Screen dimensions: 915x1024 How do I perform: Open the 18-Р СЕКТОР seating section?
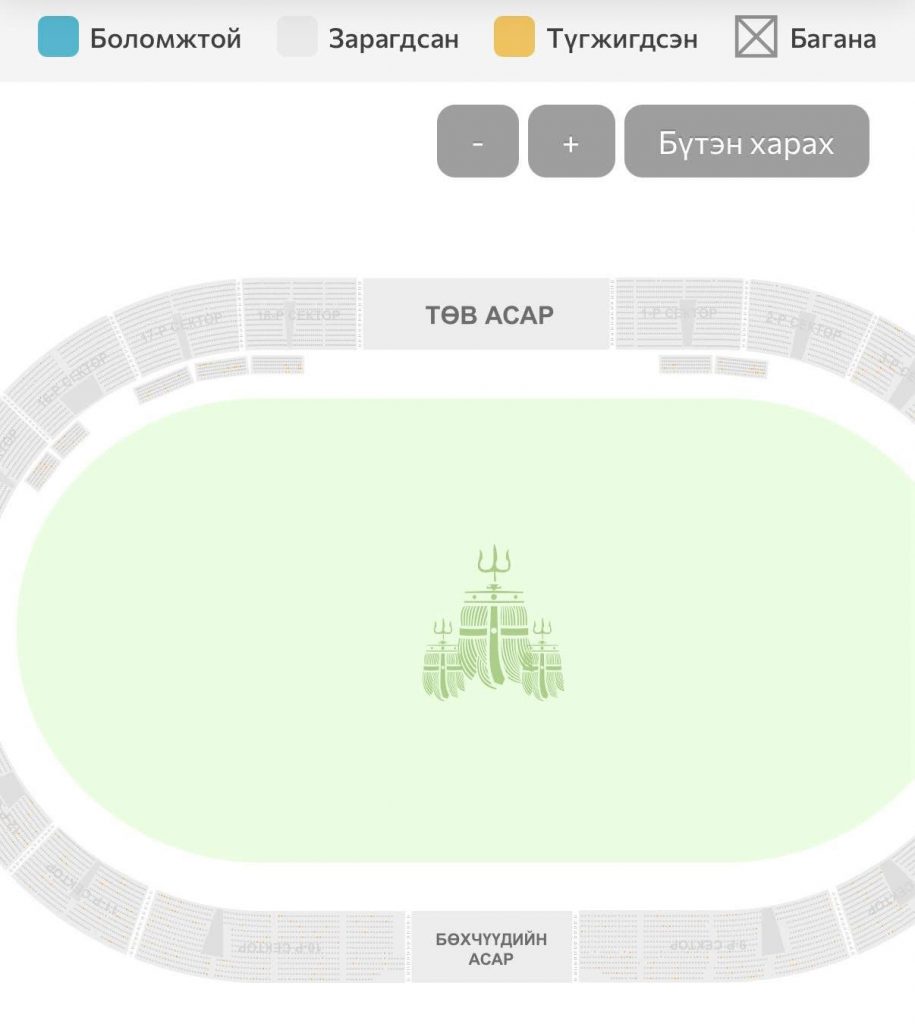tap(299, 315)
